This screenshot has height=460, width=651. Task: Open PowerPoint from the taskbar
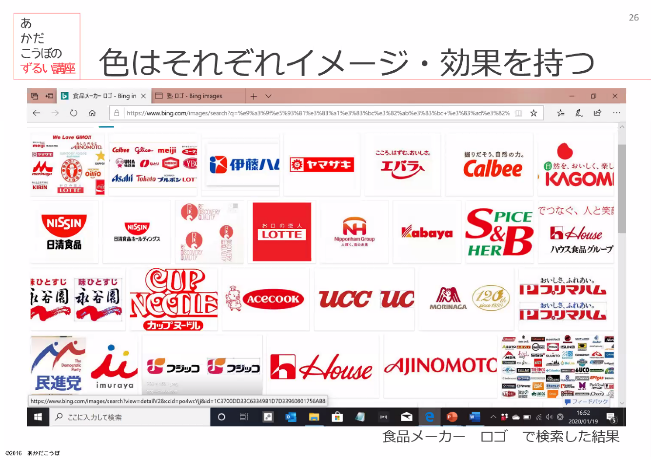(x=452, y=417)
